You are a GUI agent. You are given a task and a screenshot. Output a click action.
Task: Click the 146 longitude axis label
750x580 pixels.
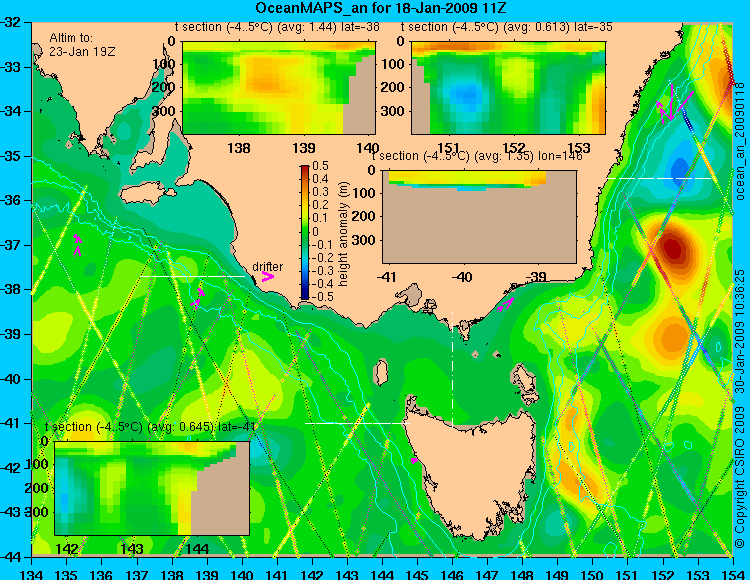pos(452,574)
